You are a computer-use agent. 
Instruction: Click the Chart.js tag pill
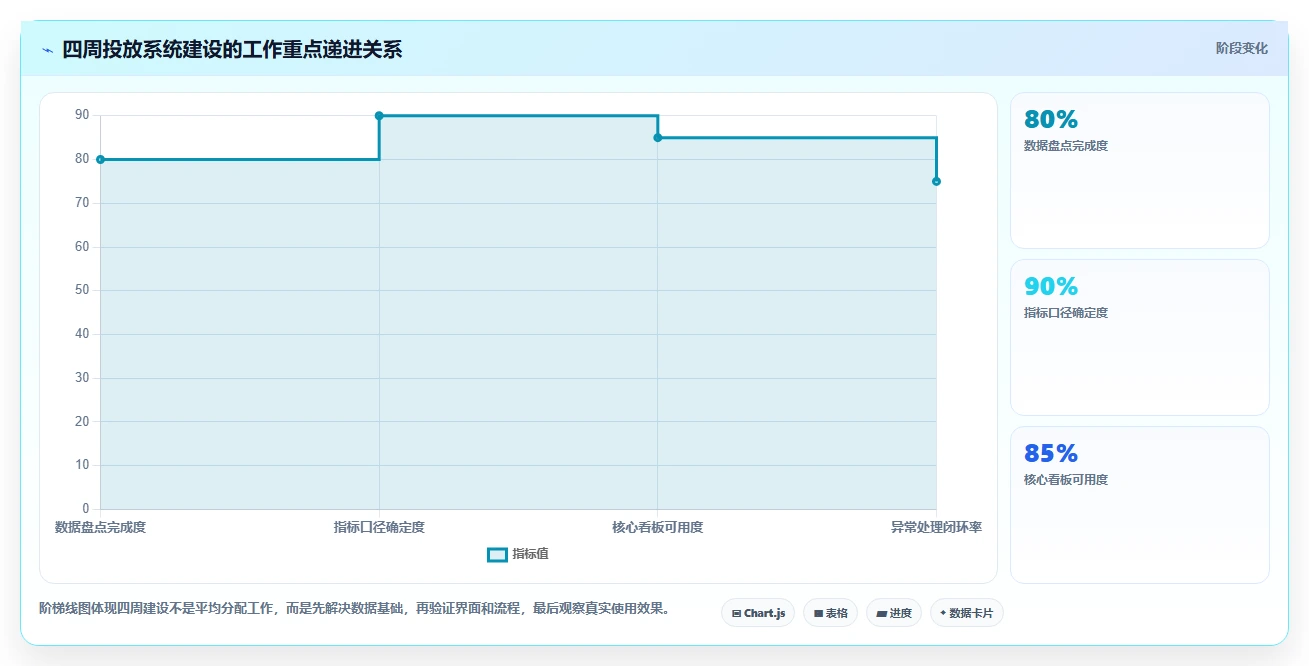758,613
